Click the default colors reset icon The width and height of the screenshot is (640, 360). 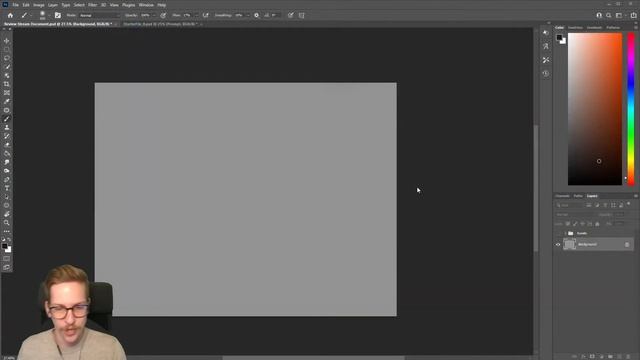tap(4, 240)
